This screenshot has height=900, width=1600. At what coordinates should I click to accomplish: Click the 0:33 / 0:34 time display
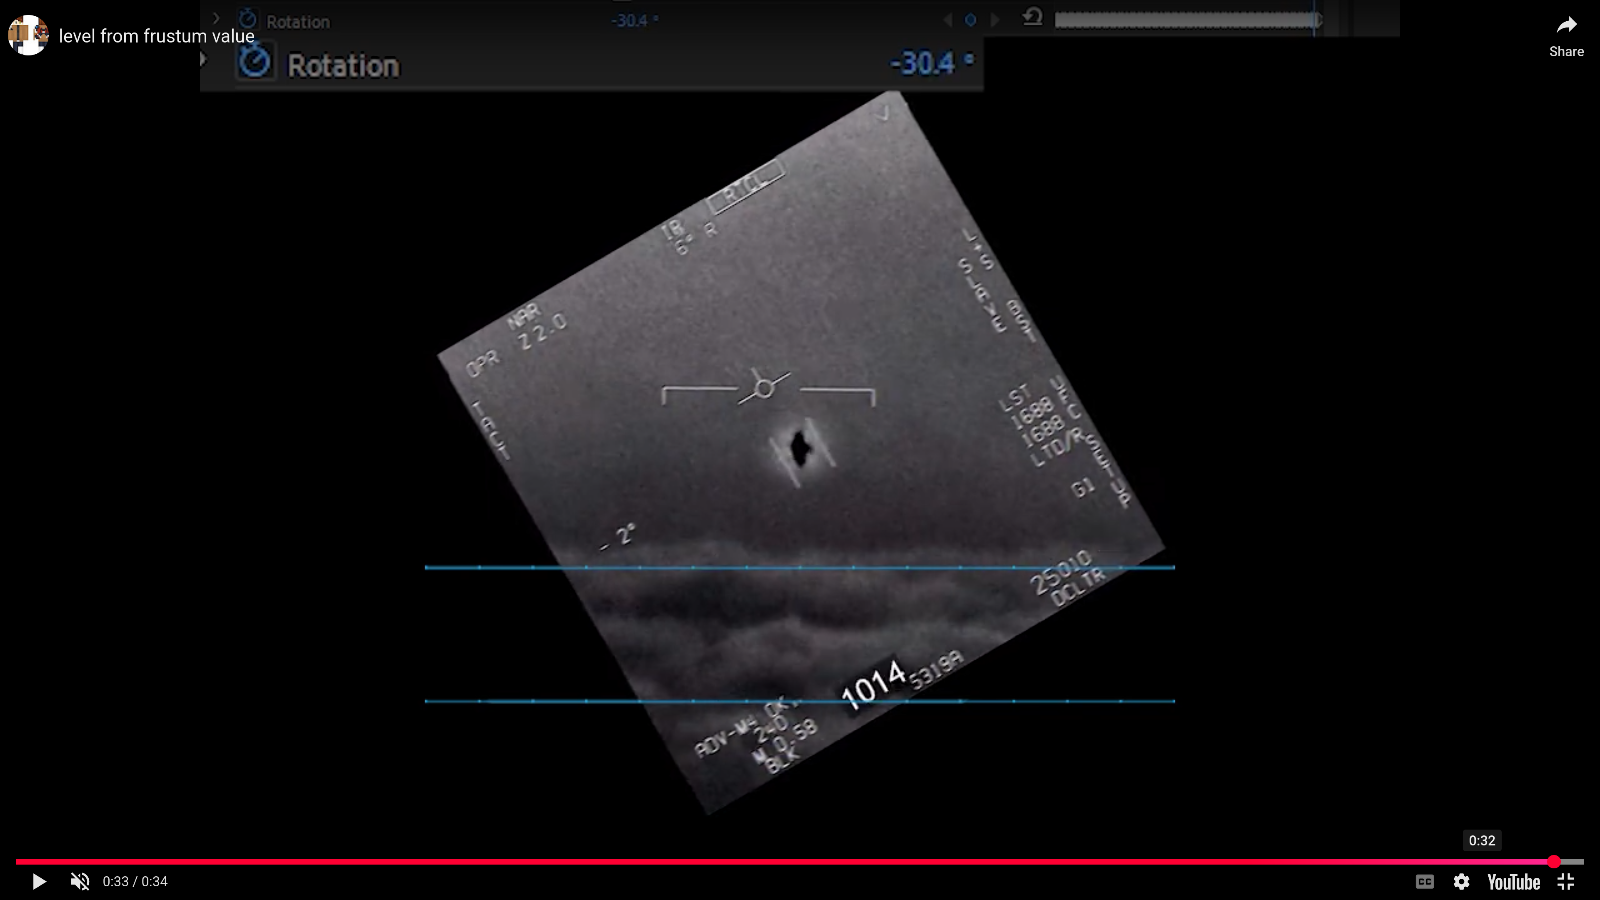(x=135, y=881)
